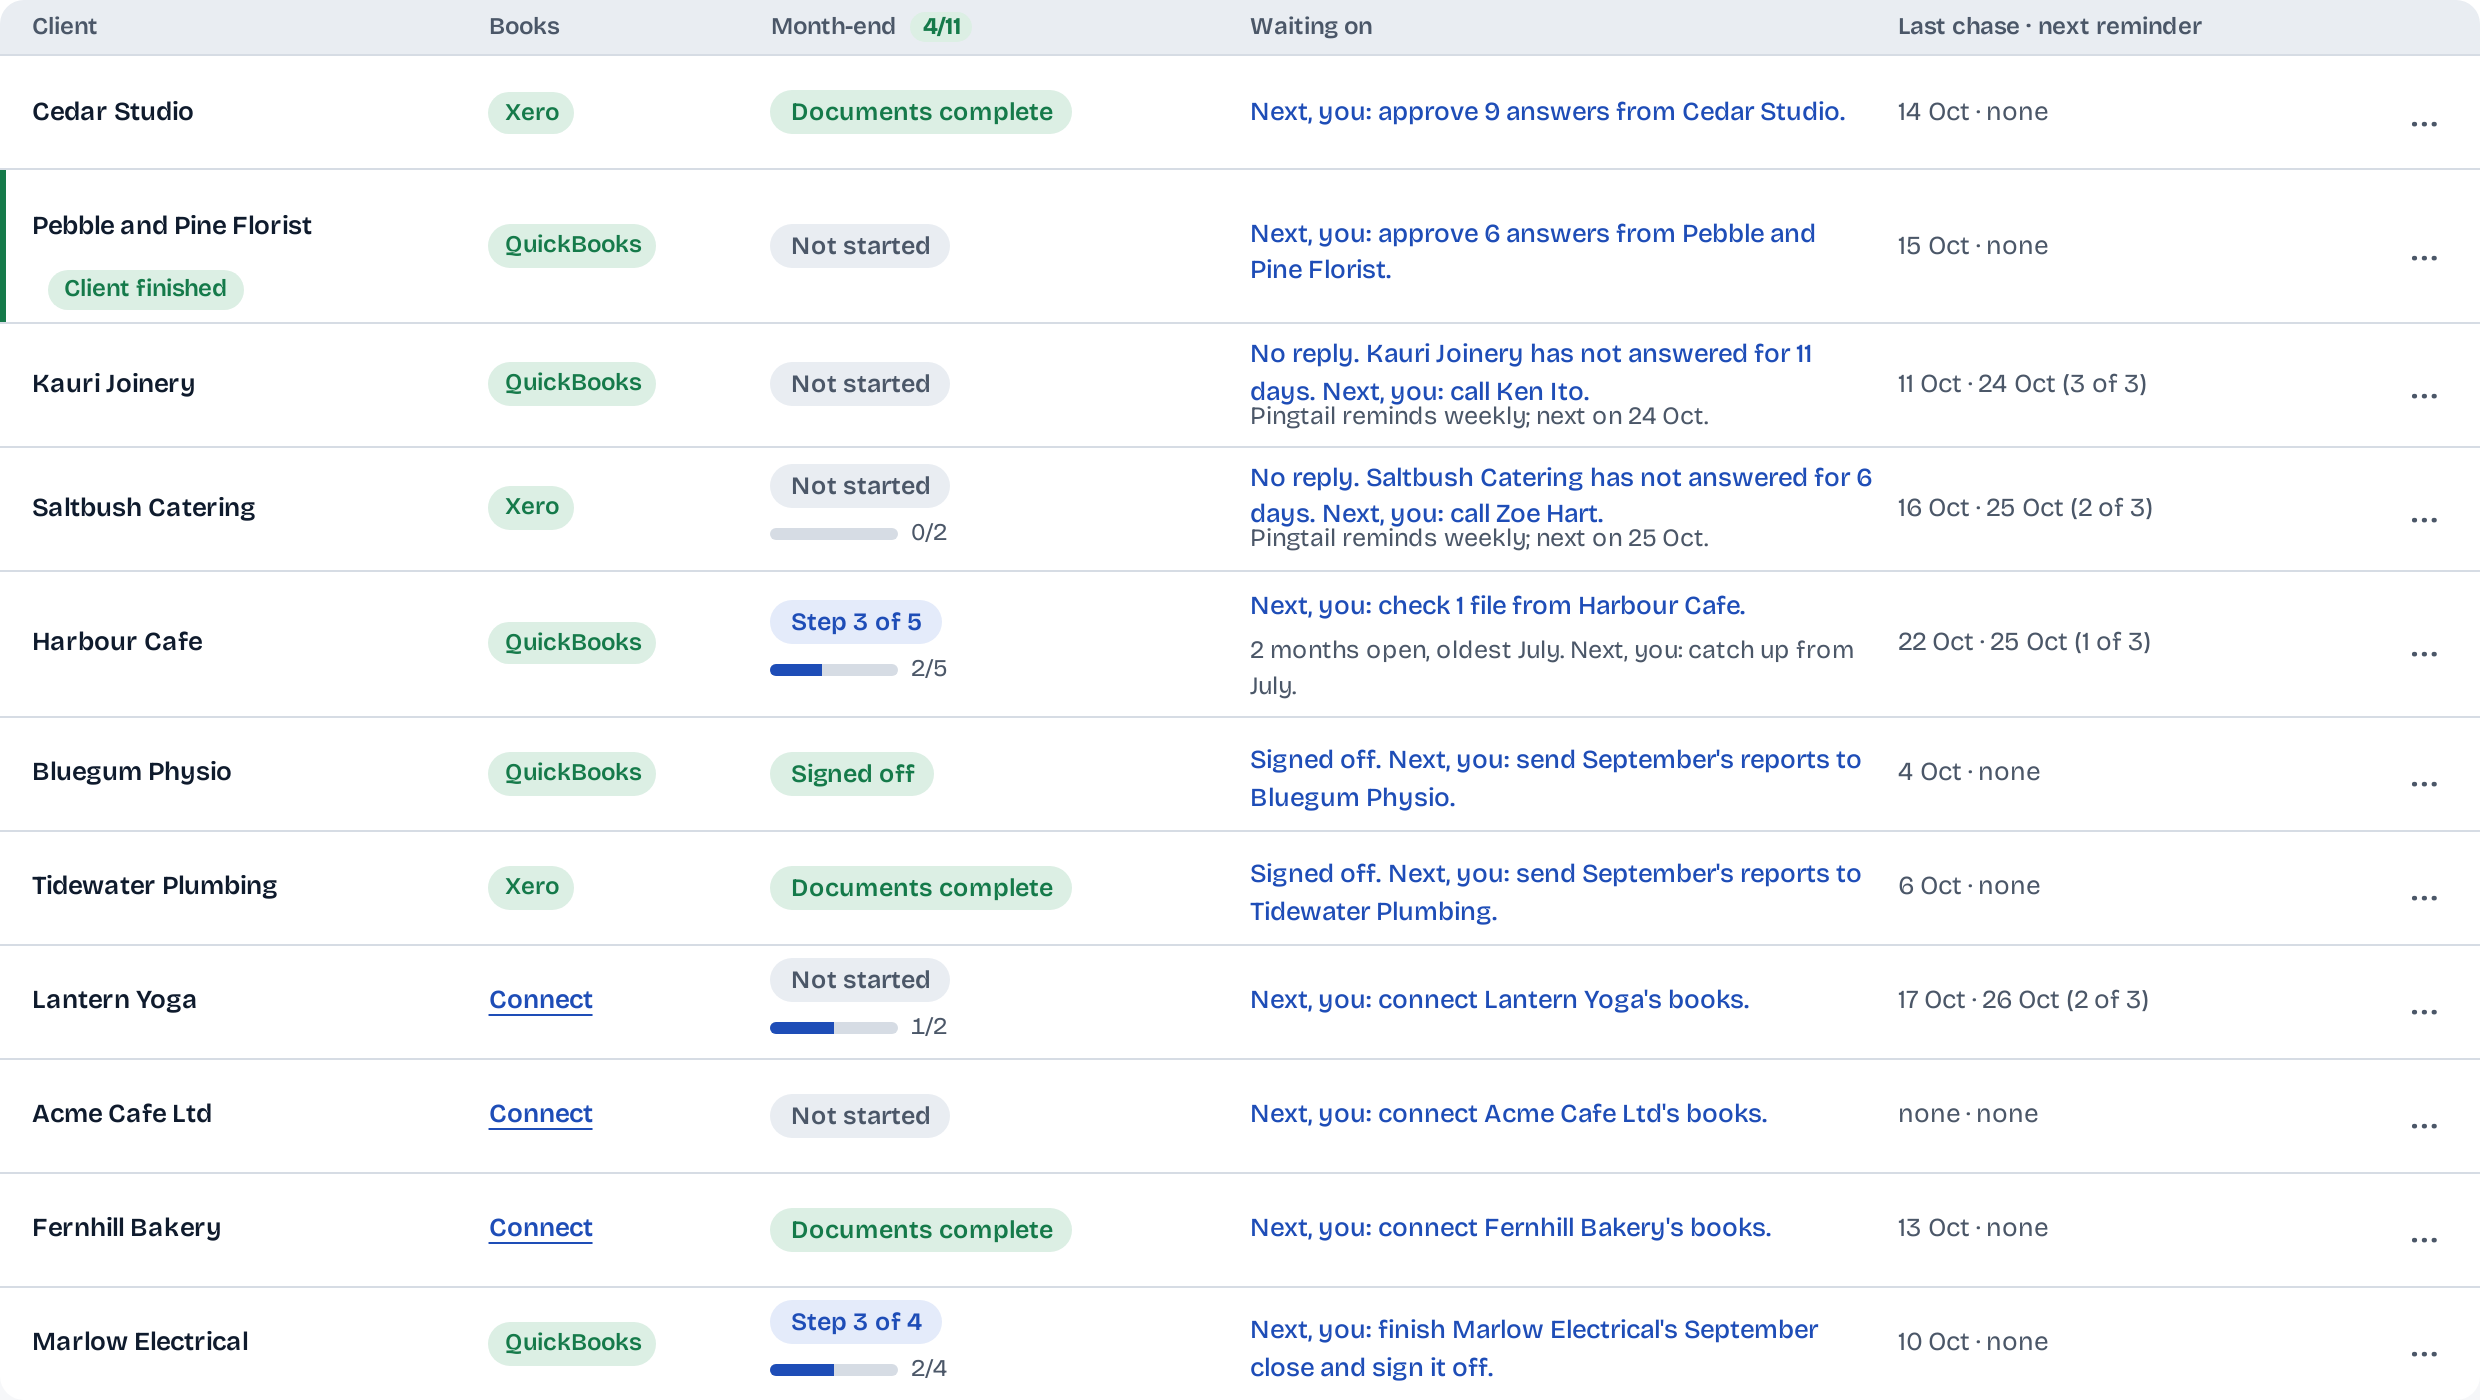Viewport: 2480px width, 1400px height.
Task: Click the Client finished badge
Action: point(146,289)
